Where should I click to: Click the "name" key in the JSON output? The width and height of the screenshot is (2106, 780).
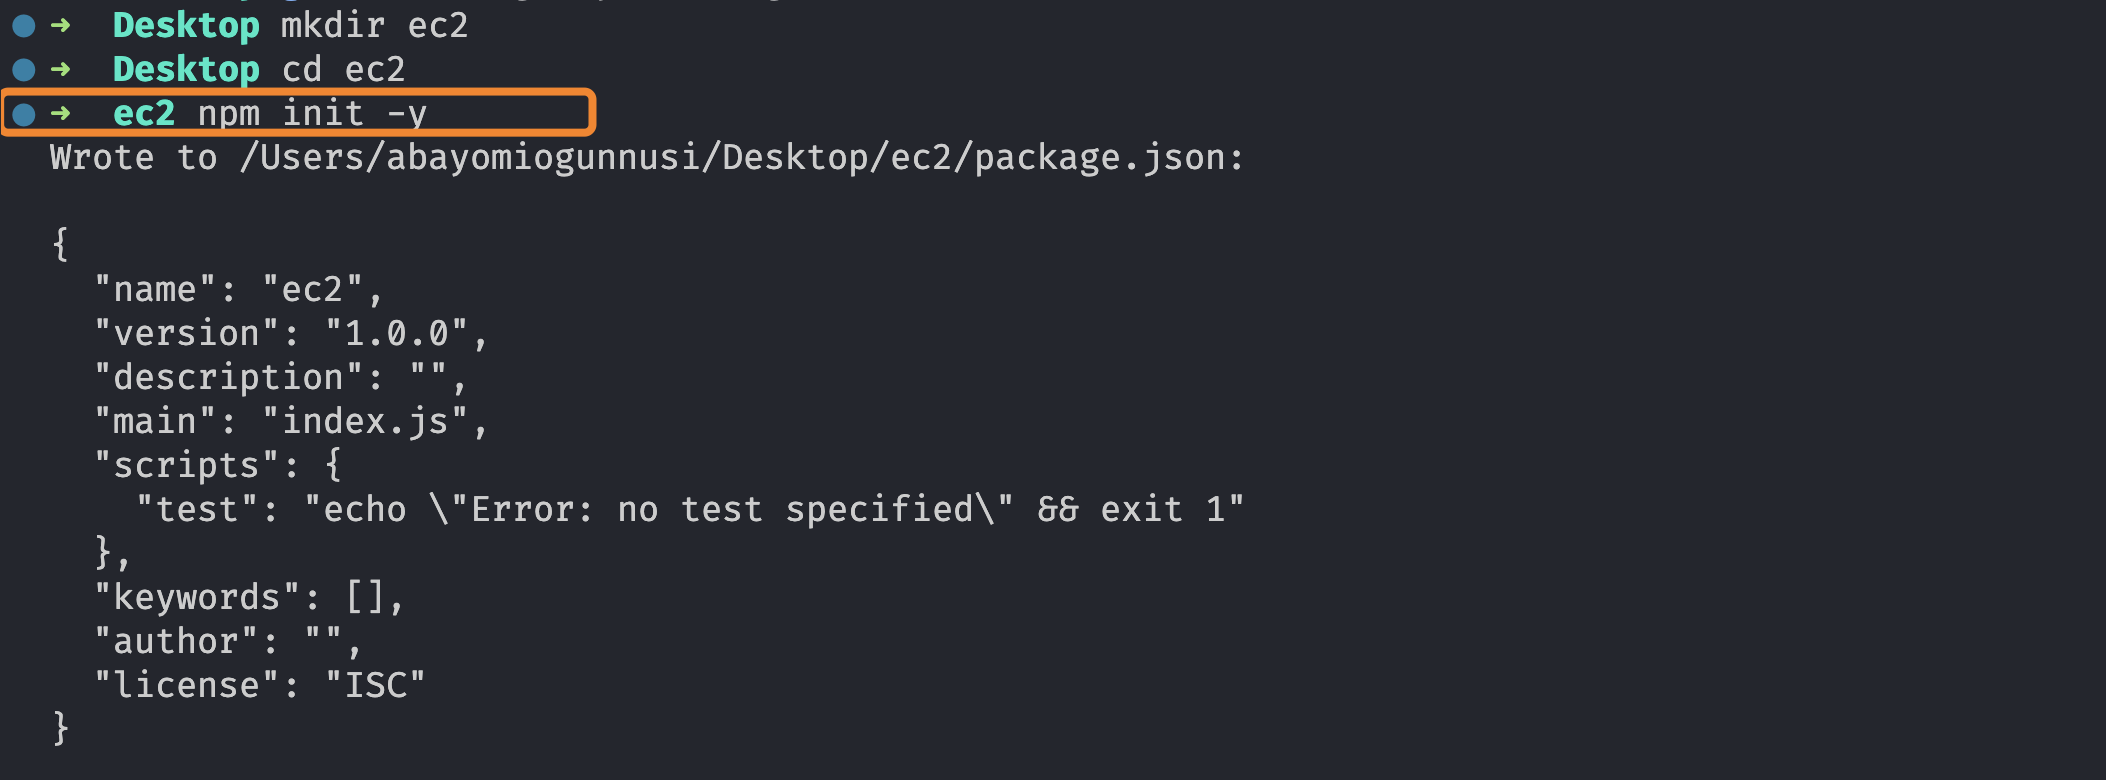click(x=155, y=290)
